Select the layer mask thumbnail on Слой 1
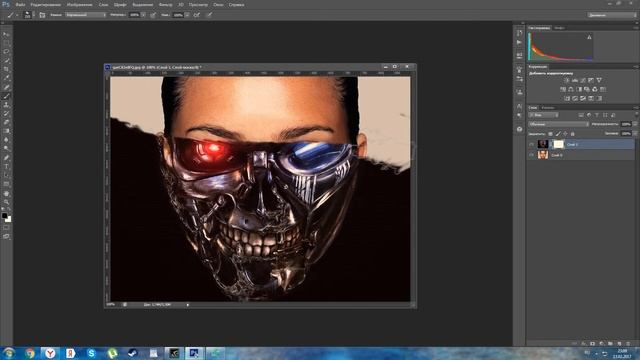 [x=558, y=144]
